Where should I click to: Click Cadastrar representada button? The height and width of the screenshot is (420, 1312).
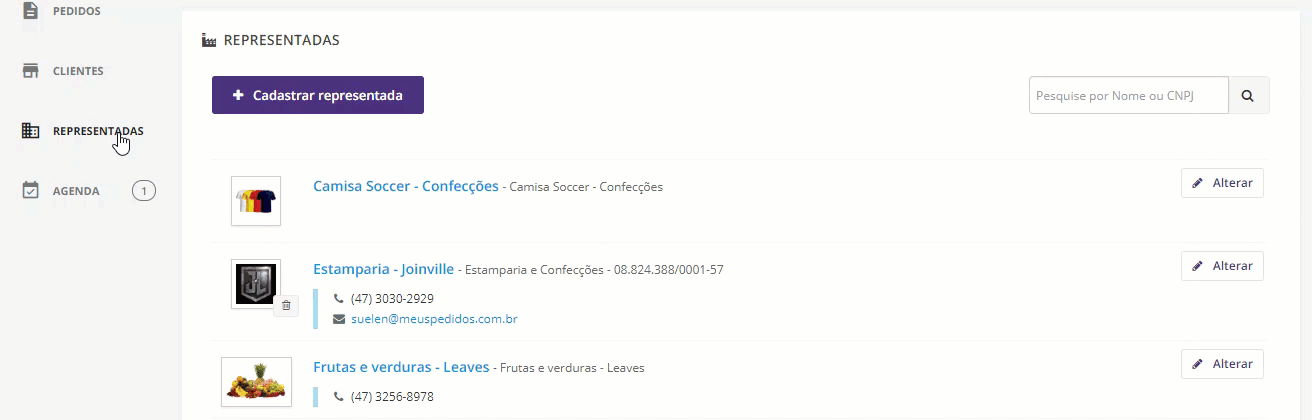[x=318, y=95]
